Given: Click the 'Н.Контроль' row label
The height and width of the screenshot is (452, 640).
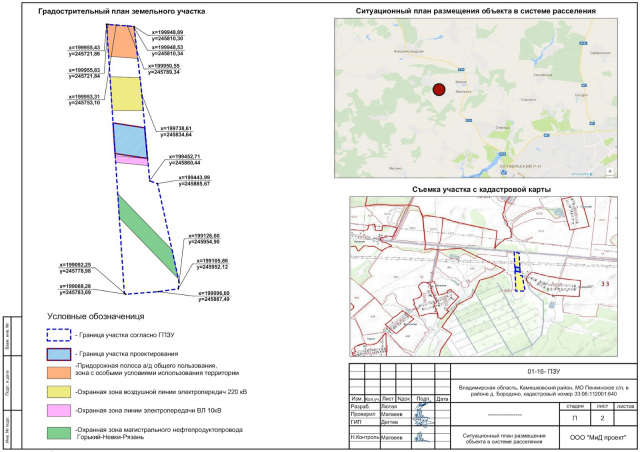Looking at the screenshot, I should click(x=364, y=437).
